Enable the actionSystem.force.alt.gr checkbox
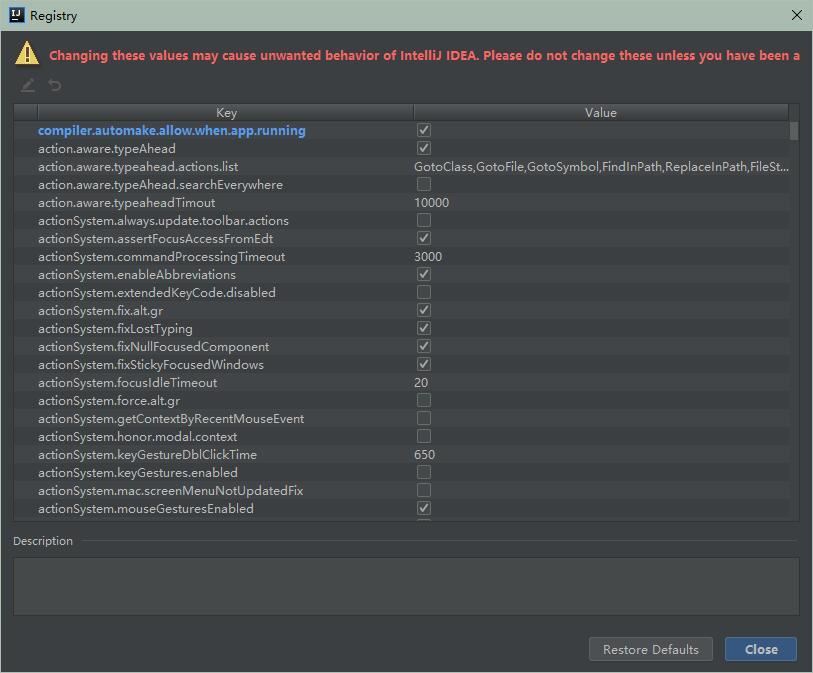The width and height of the screenshot is (813, 673). coord(423,400)
